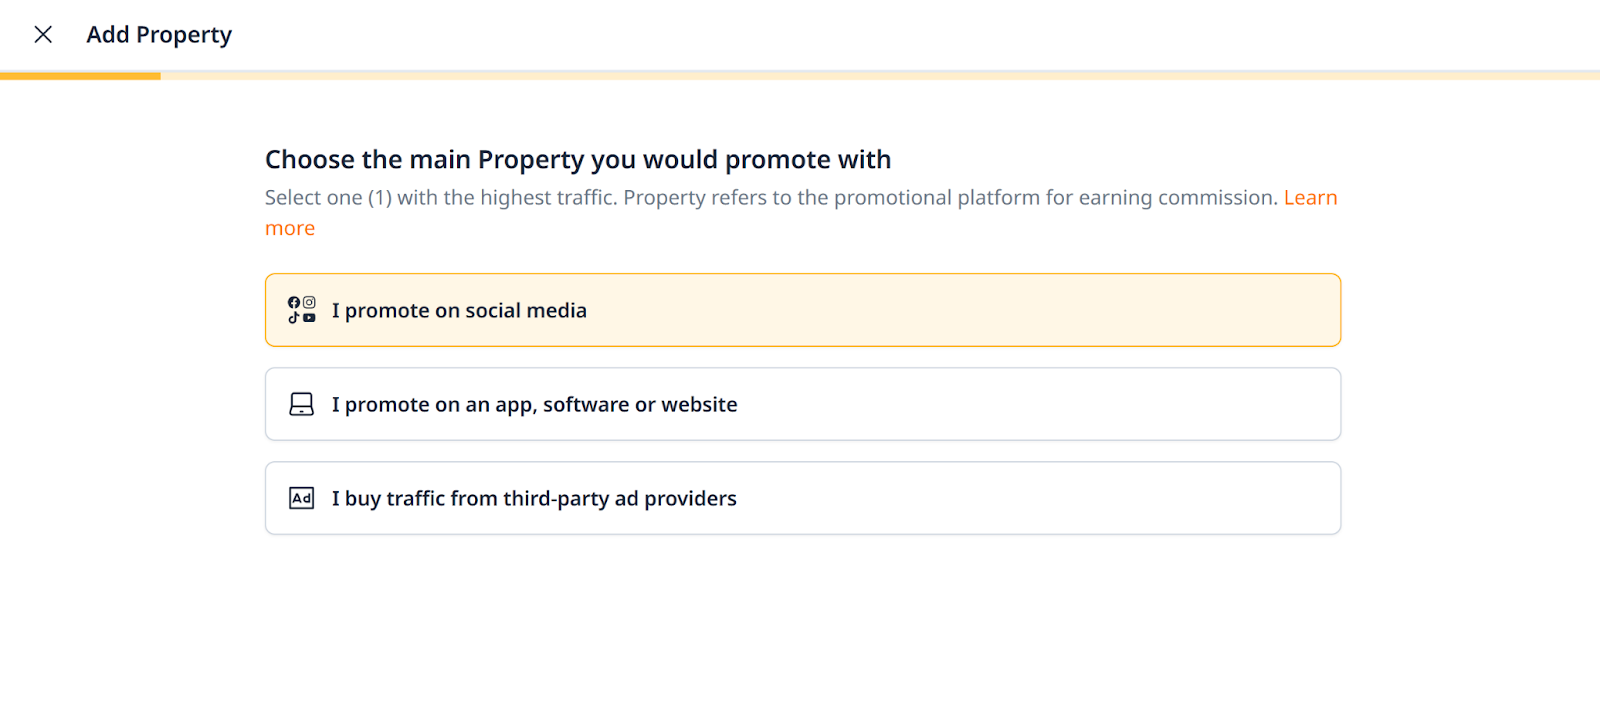This screenshot has height=723, width=1600.
Task: Pick the third-party ad providers card
Action: pyautogui.click(x=1000, y=498)
